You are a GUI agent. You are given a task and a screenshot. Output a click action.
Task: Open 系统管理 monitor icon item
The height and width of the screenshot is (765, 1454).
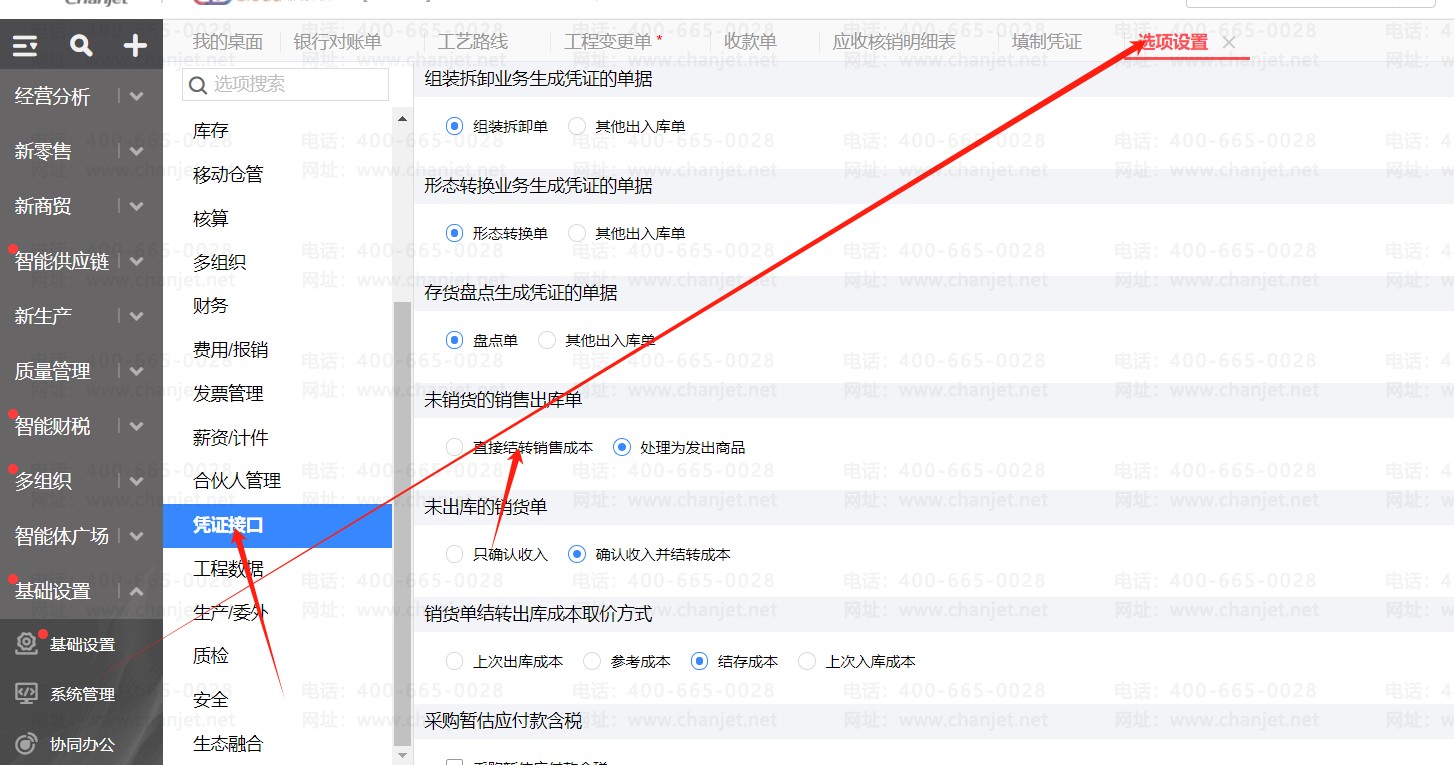27,694
